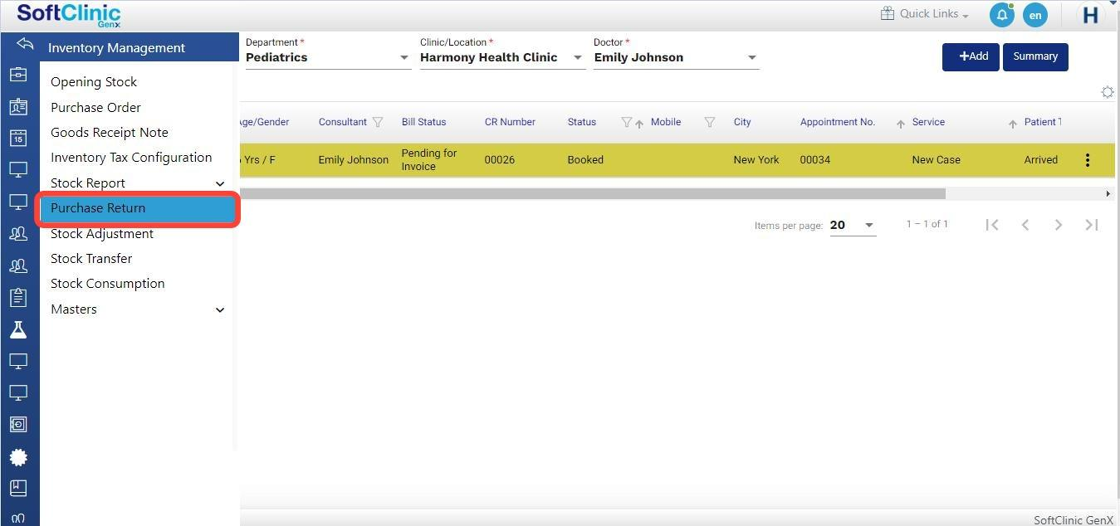The image size is (1120, 526).
Task: Click the Summary button
Action: click(x=1035, y=57)
